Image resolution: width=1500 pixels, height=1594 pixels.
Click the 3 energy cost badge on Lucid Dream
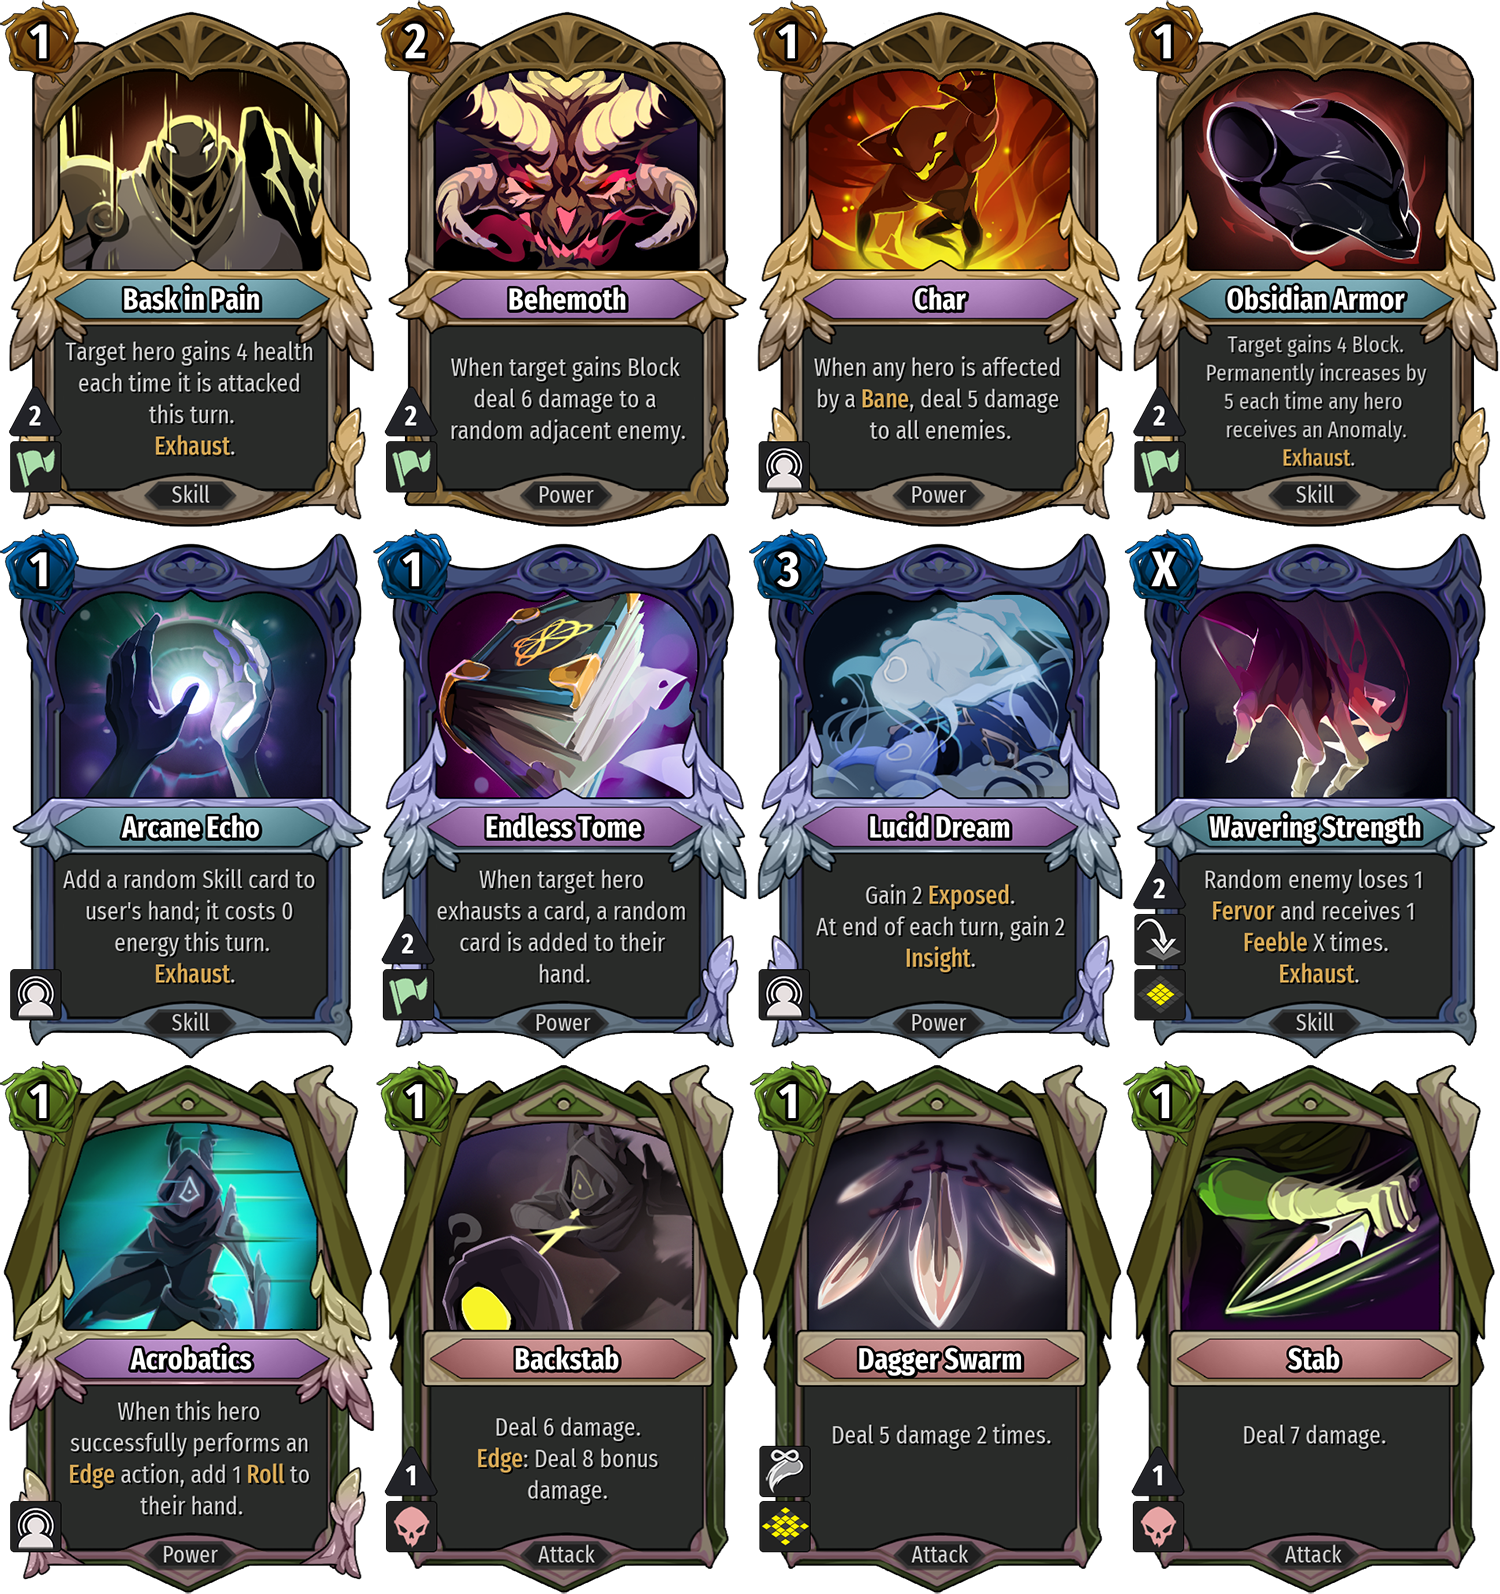point(788,570)
